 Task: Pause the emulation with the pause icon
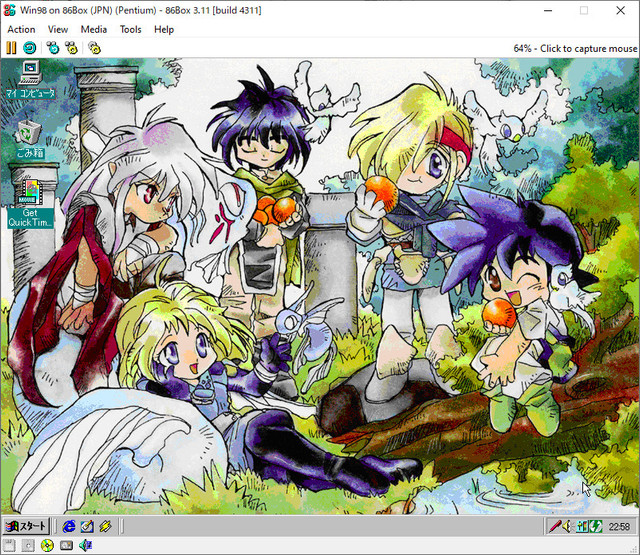point(11,48)
